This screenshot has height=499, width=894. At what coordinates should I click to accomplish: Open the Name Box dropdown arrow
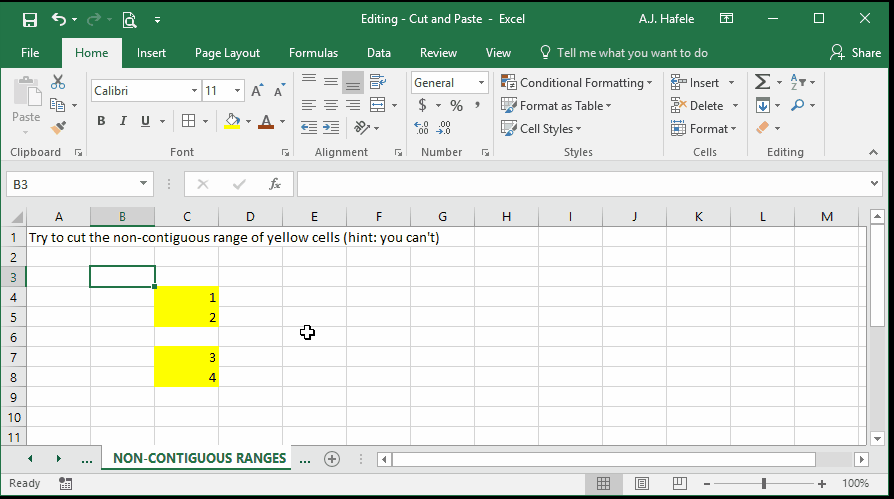point(143,184)
